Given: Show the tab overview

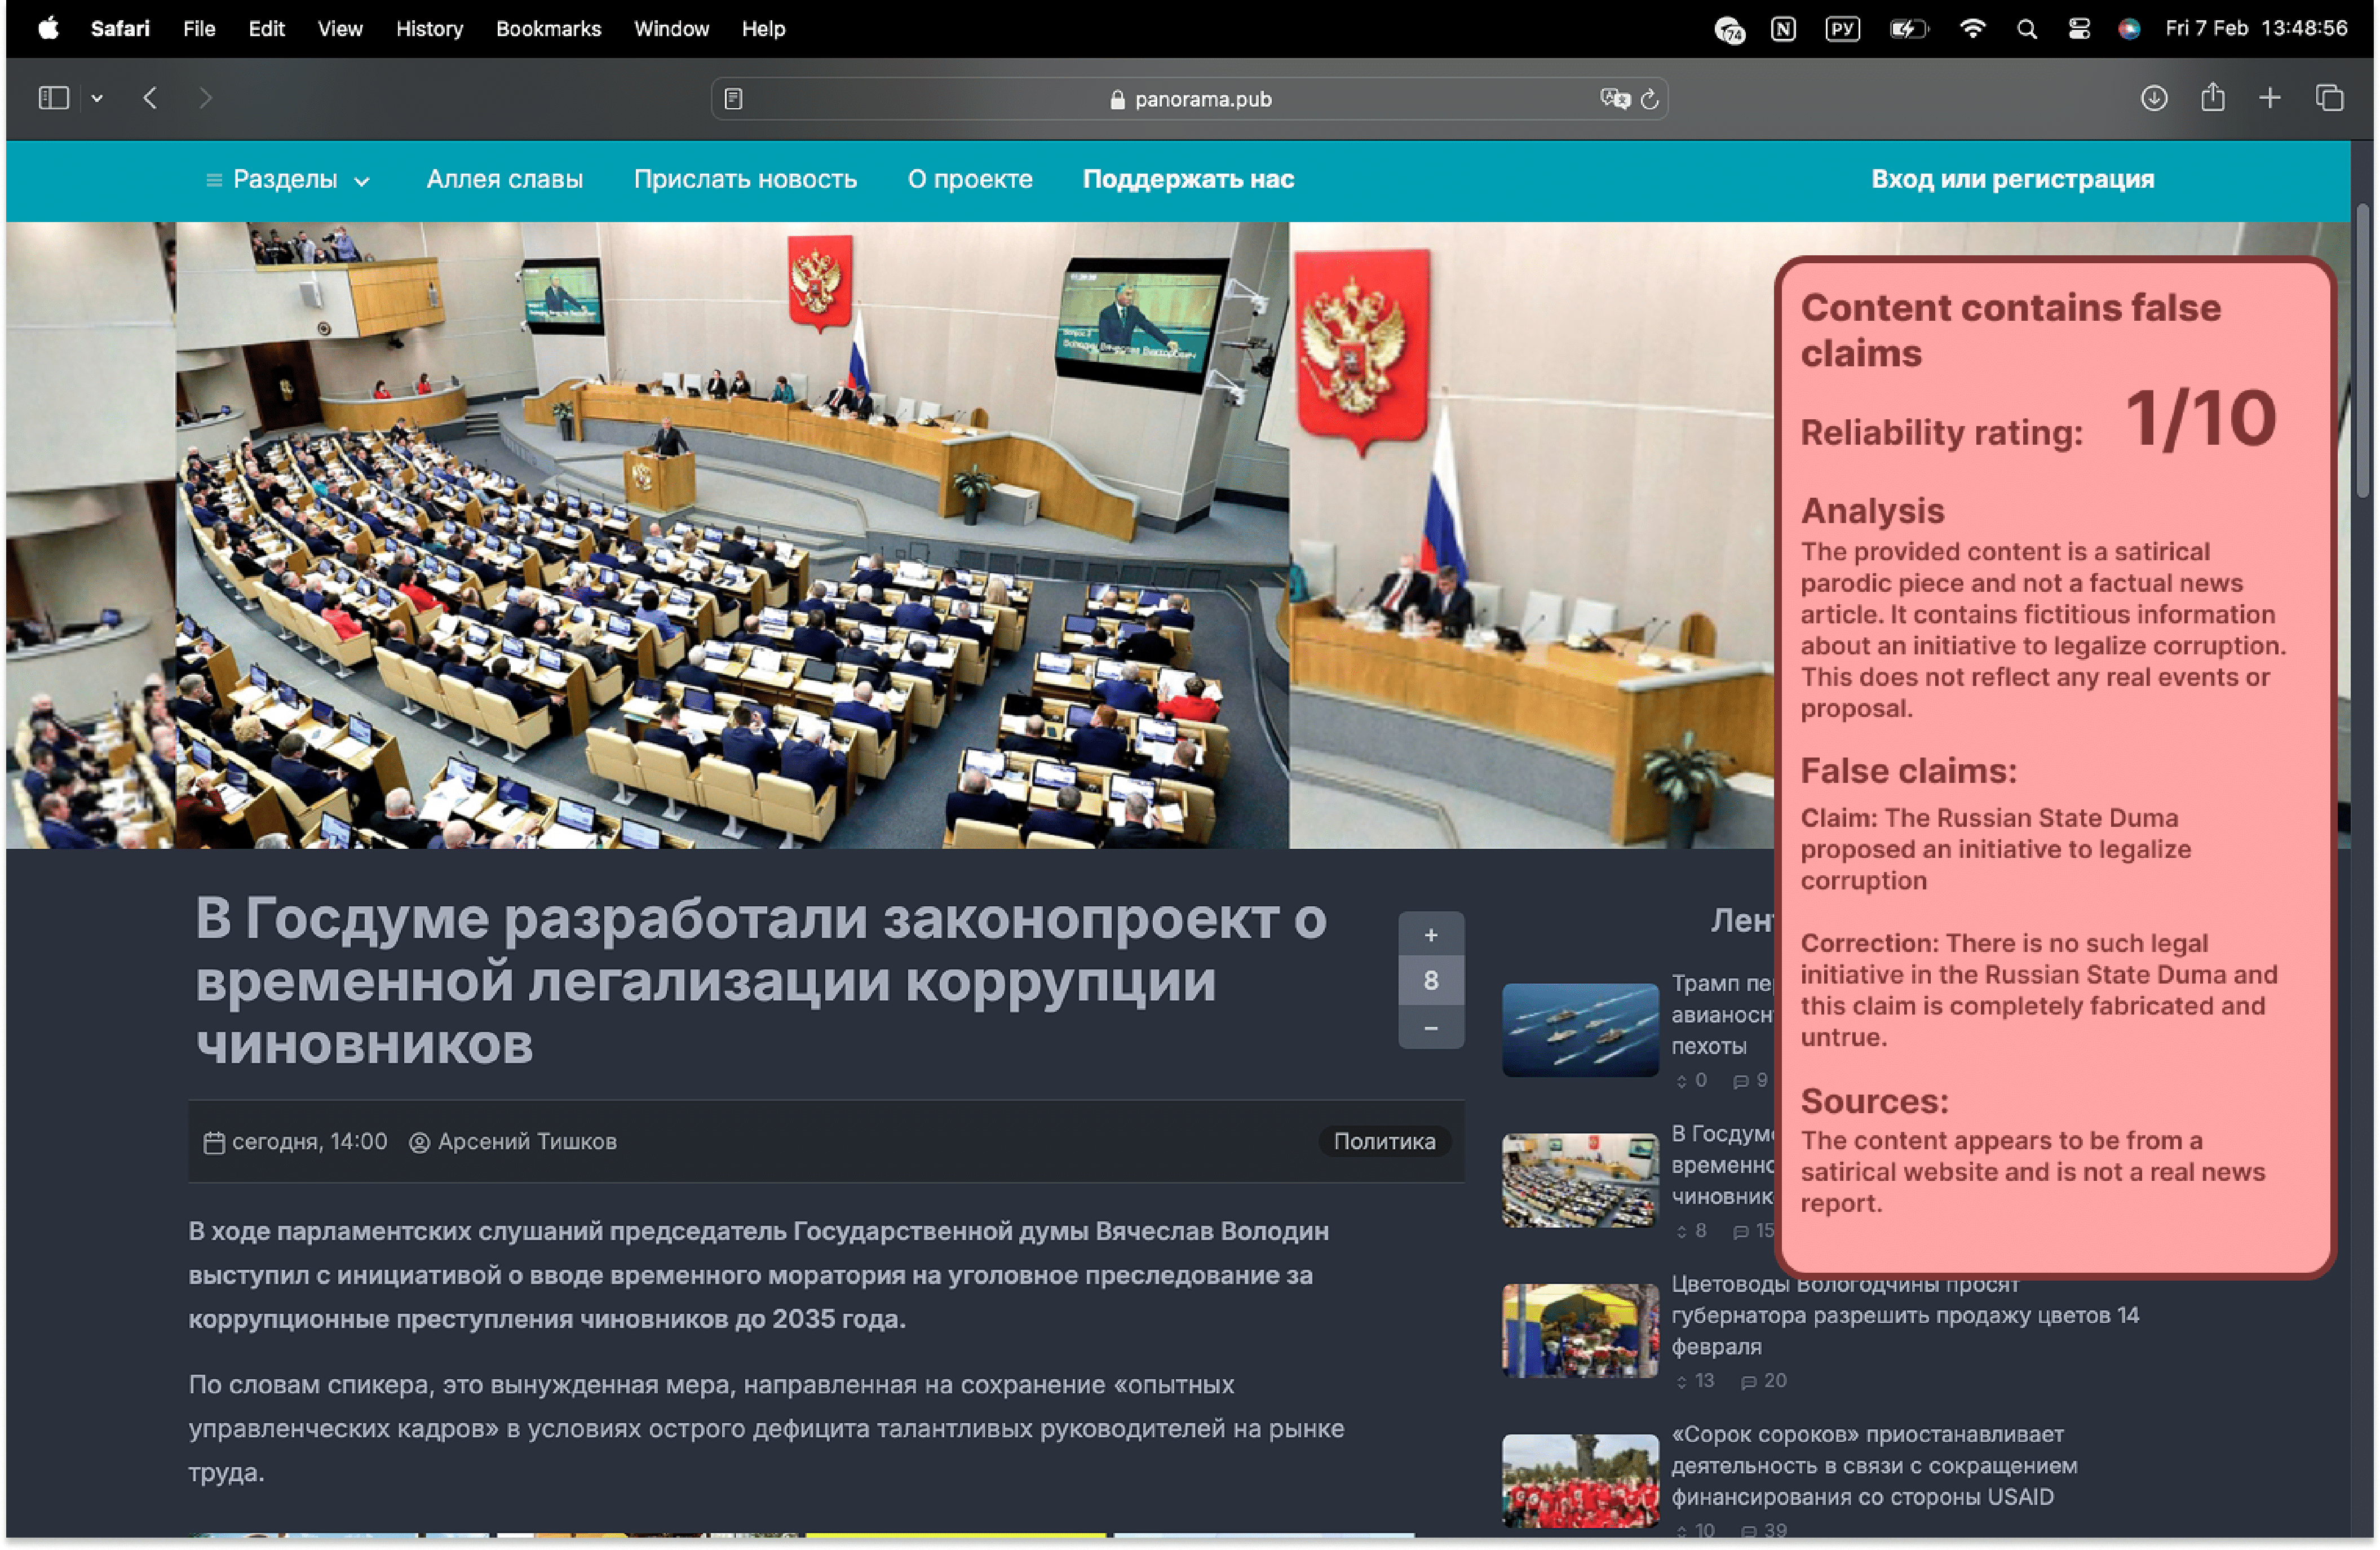Looking at the screenshot, I should click(2329, 98).
